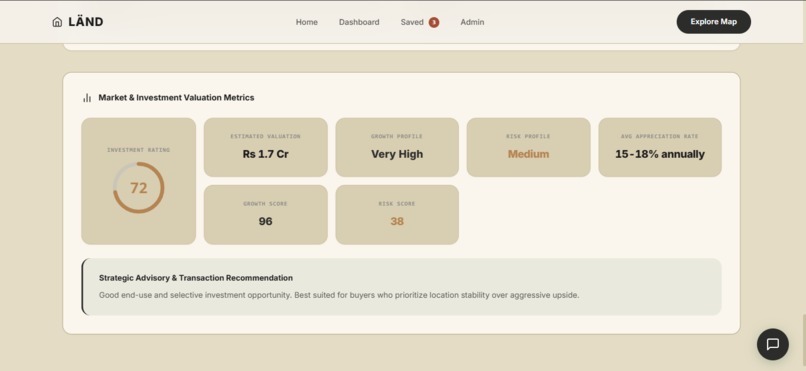Image resolution: width=806 pixels, height=371 pixels.
Task: Open the Saved nav item
Action: click(x=412, y=22)
